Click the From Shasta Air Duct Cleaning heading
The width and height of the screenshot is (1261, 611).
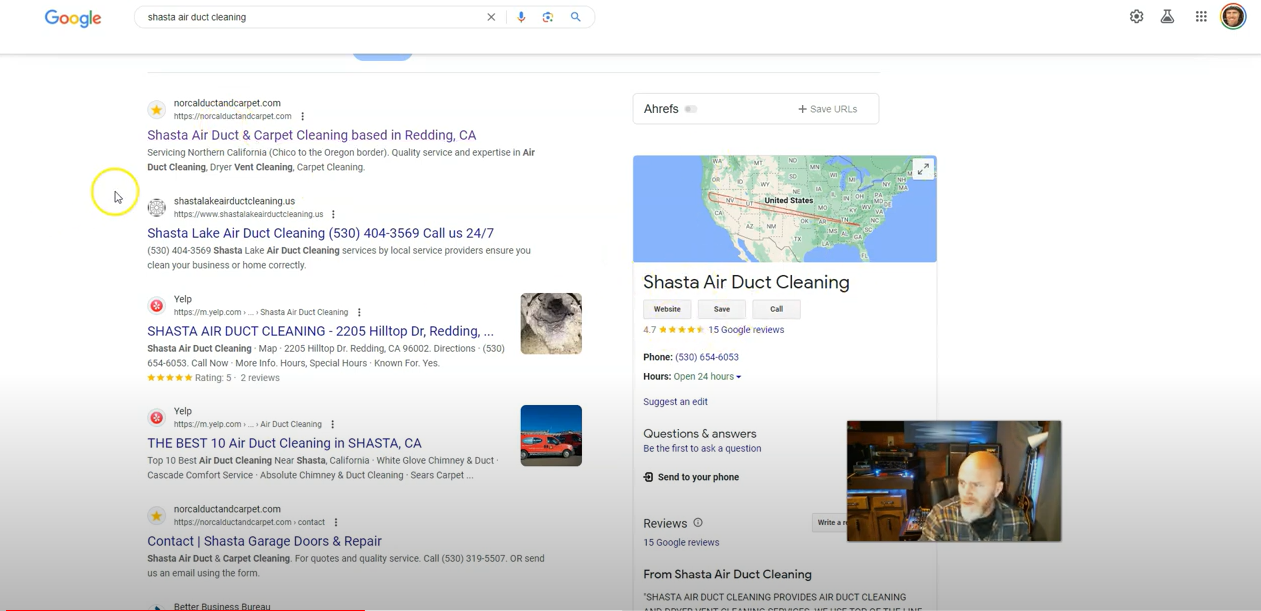(727, 575)
